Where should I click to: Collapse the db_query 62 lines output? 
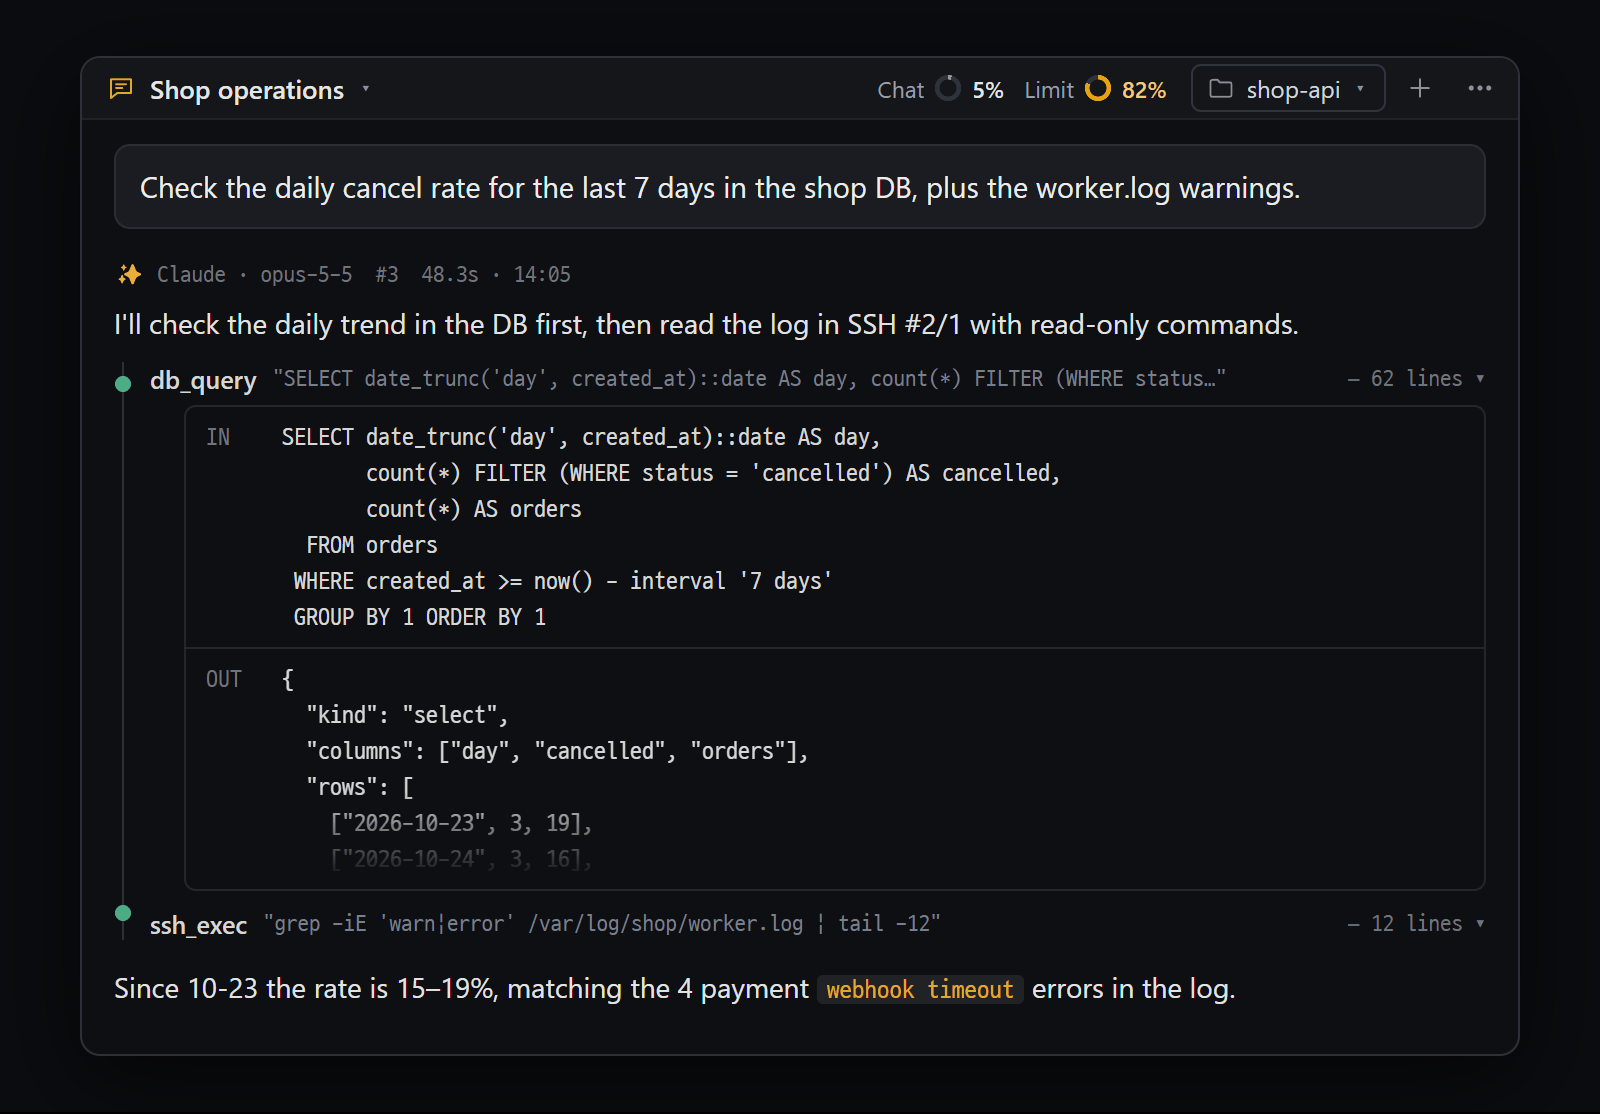1416,379
